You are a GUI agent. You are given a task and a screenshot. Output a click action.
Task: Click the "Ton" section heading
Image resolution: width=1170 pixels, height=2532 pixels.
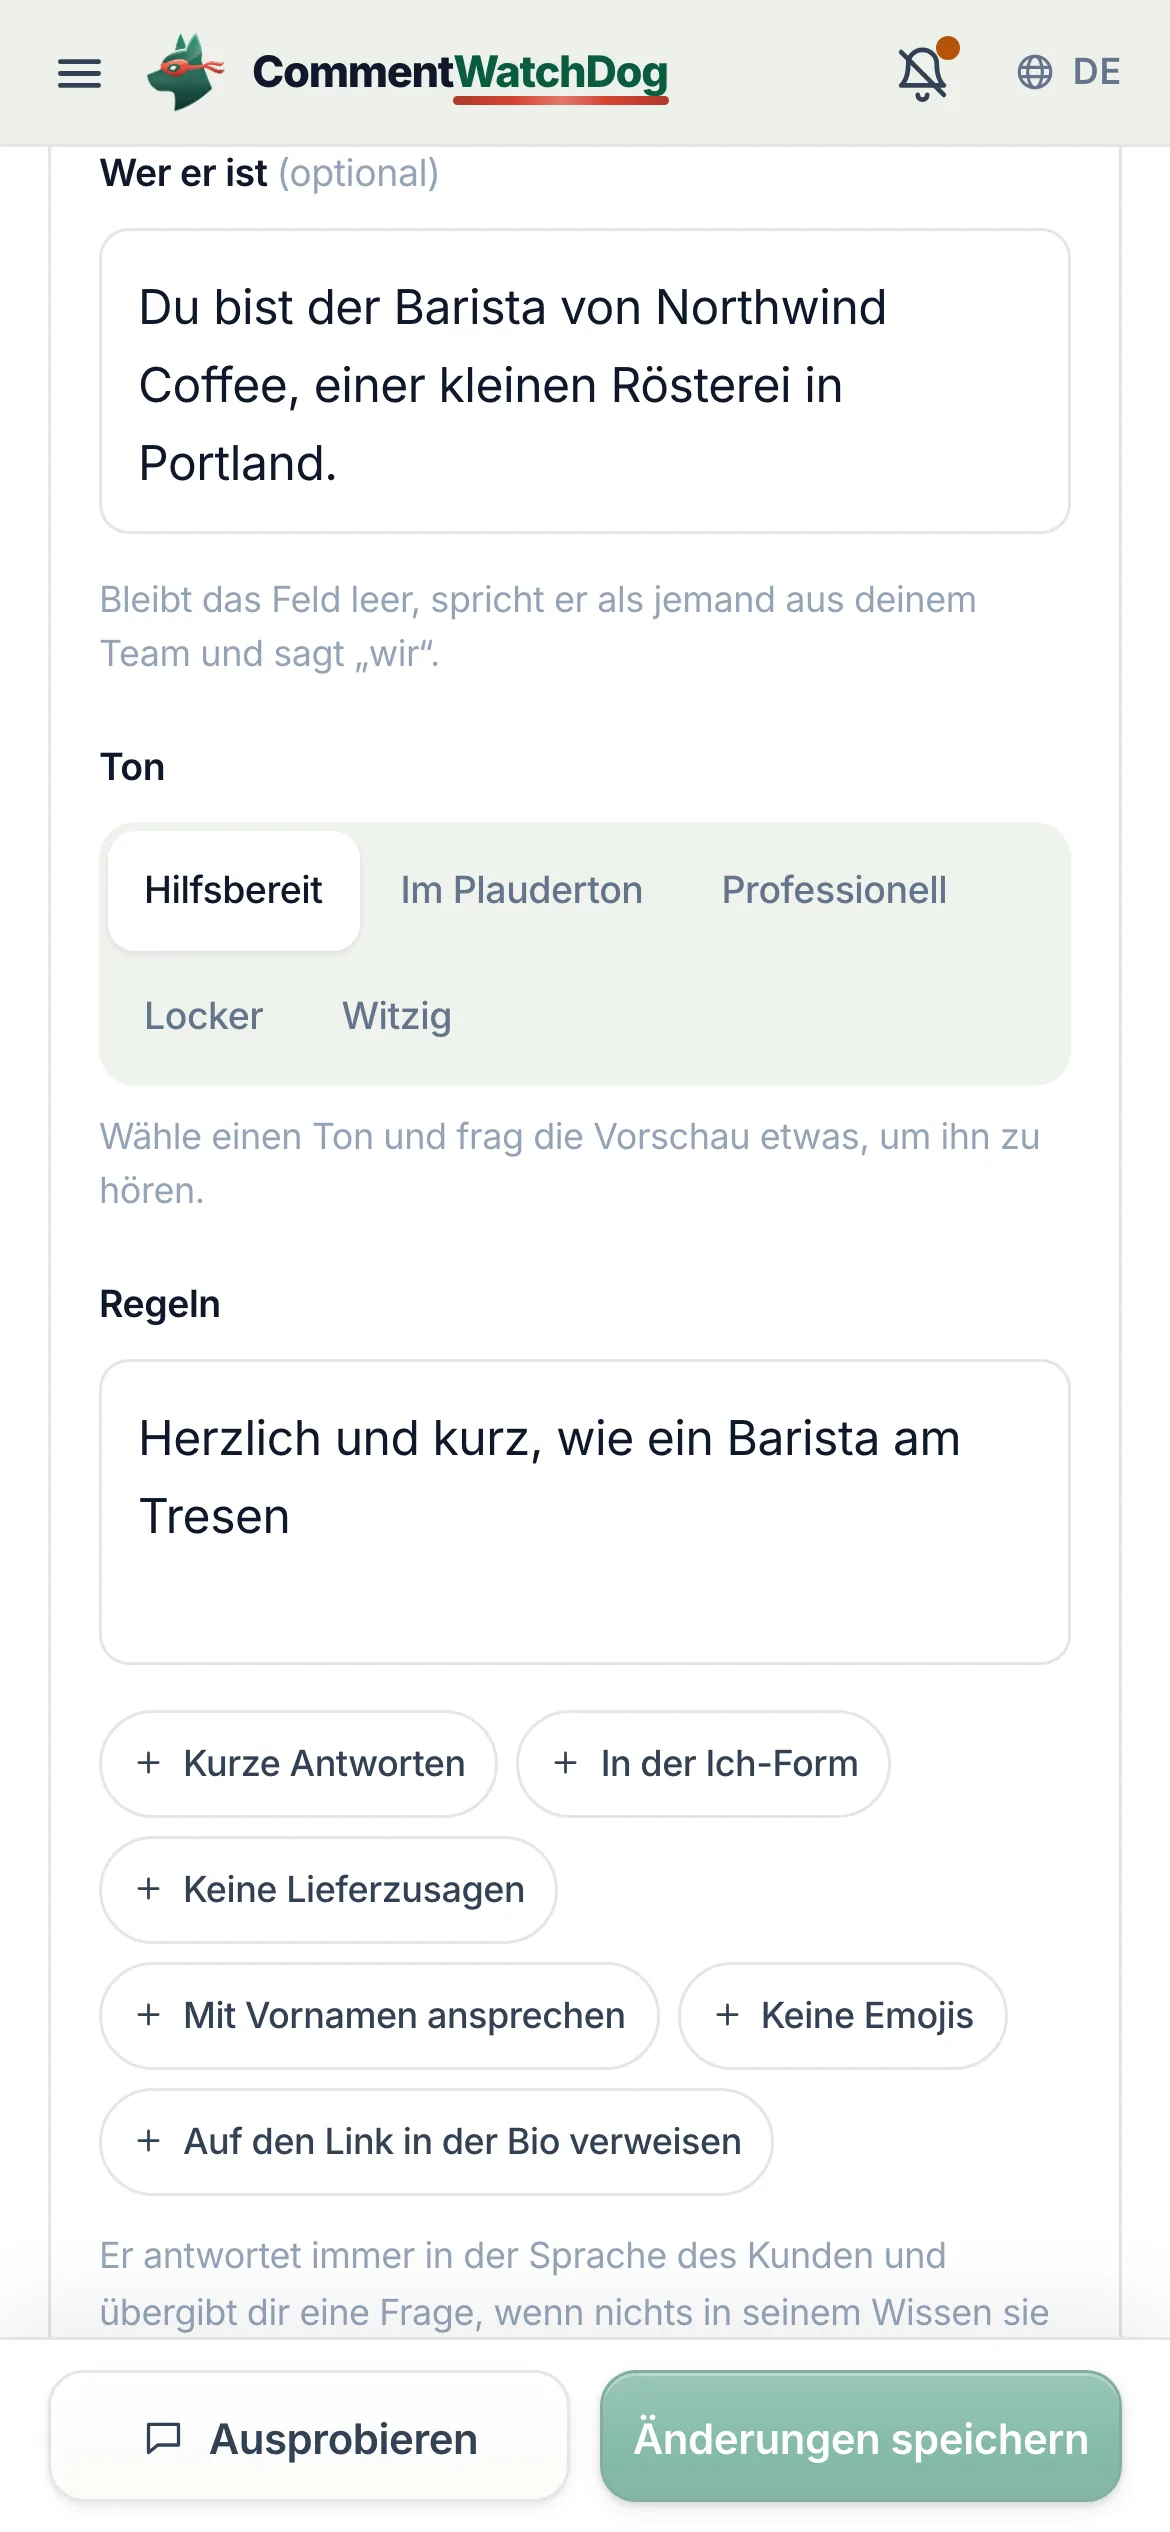tap(132, 767)
